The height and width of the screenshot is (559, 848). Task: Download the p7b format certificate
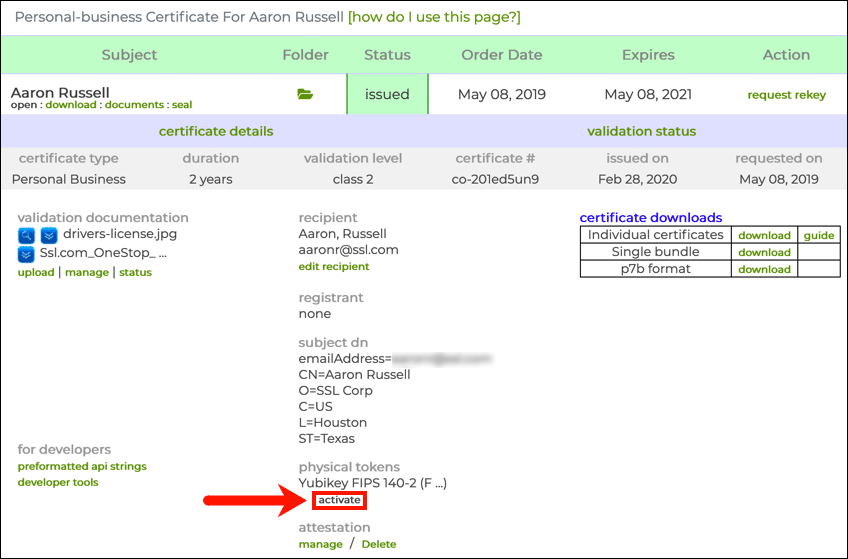tap(764, 269)
